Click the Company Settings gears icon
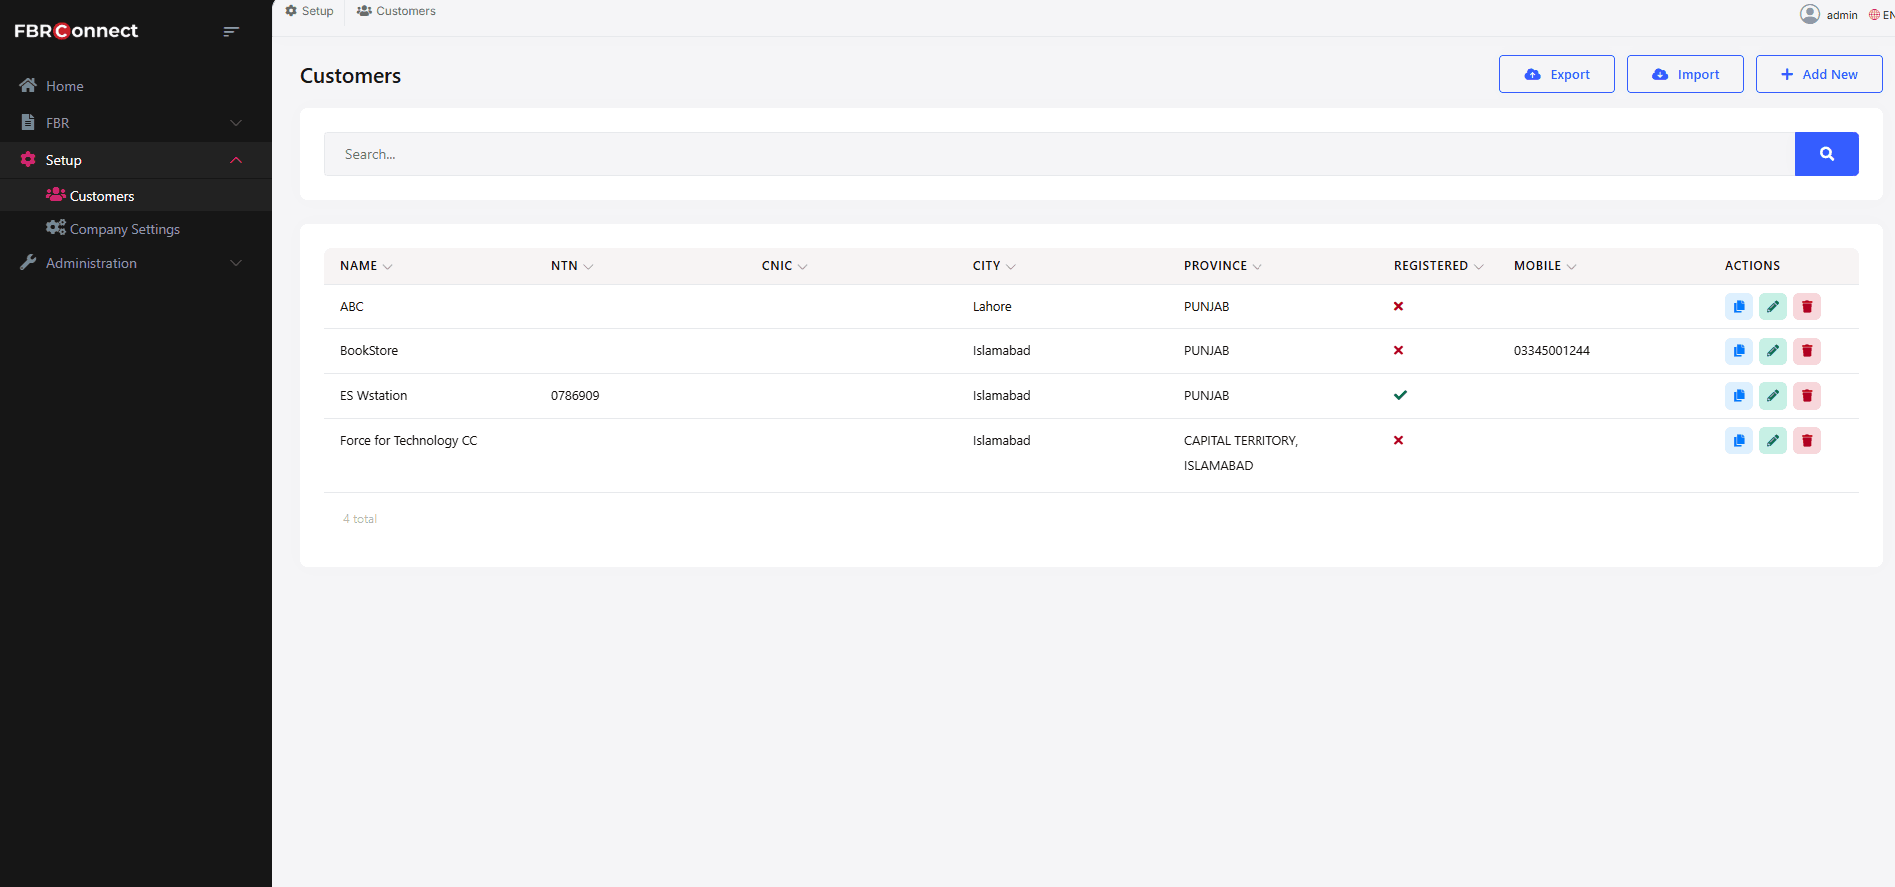1895x887 pixels. coord(56,227)
